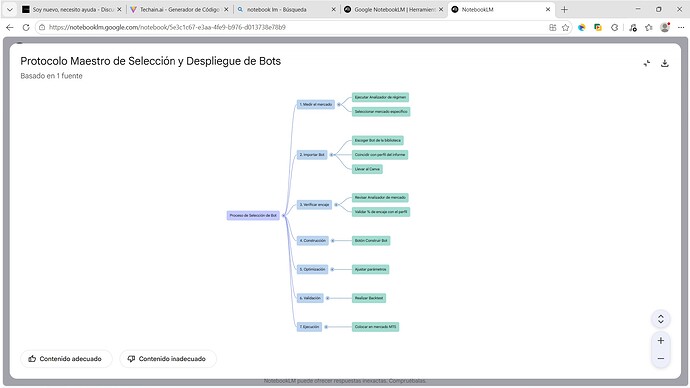Open the favorites list
This screenshot has width=690, height=388.
(649, 27)
